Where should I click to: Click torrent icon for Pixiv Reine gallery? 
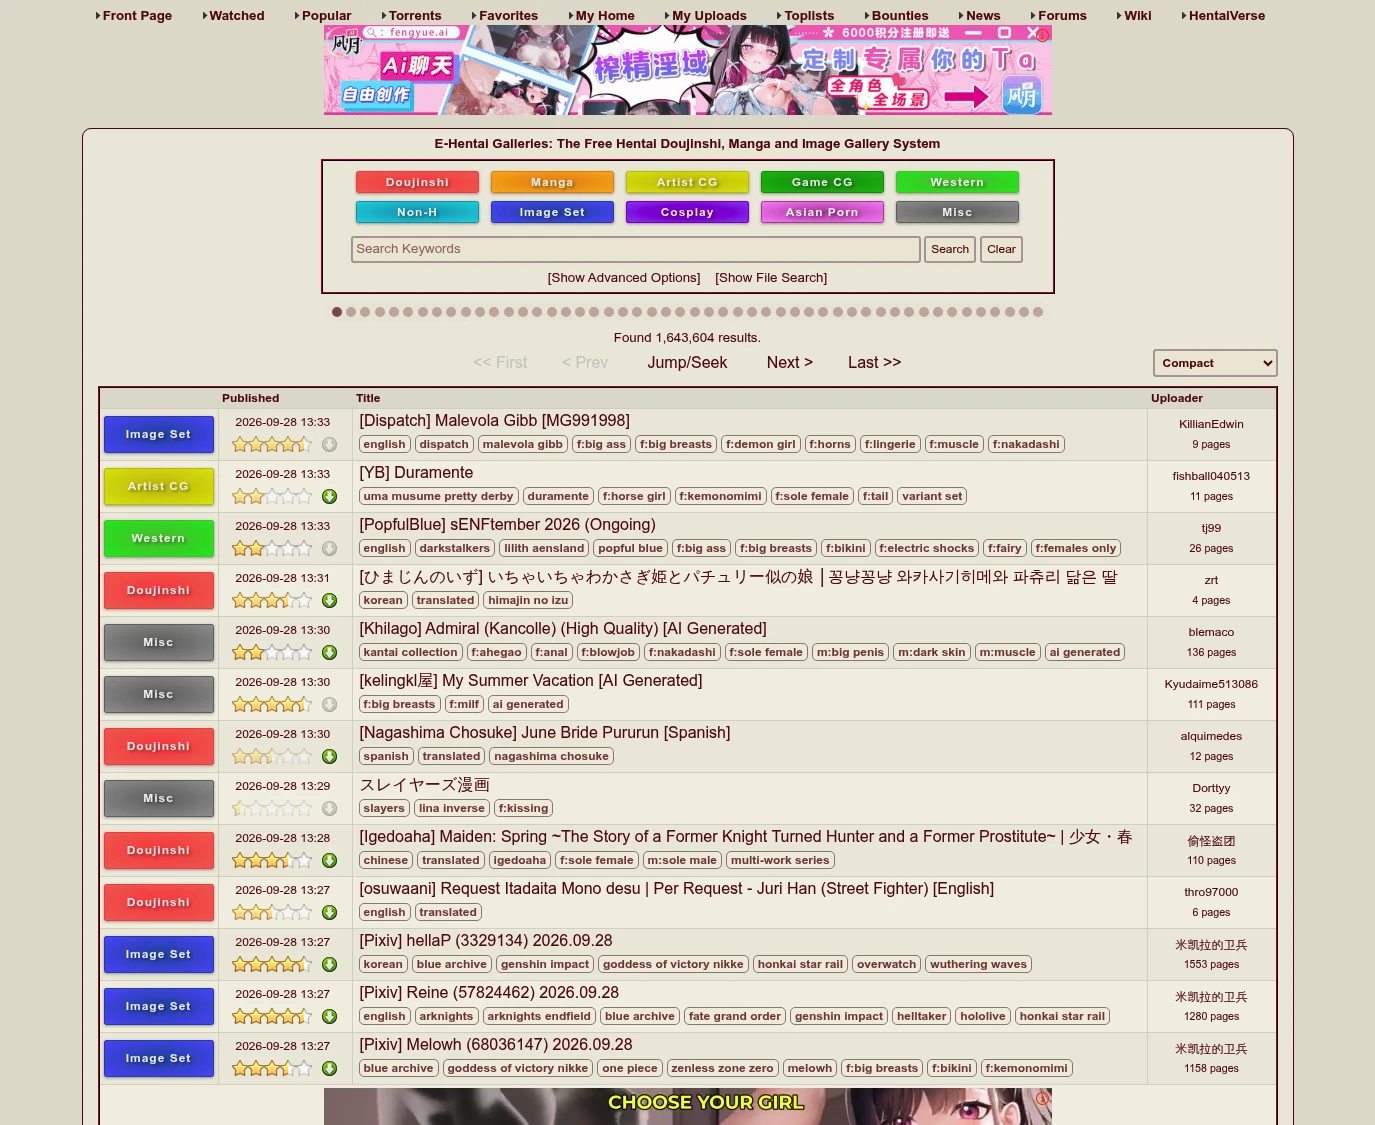click(x=329, y=1016)
